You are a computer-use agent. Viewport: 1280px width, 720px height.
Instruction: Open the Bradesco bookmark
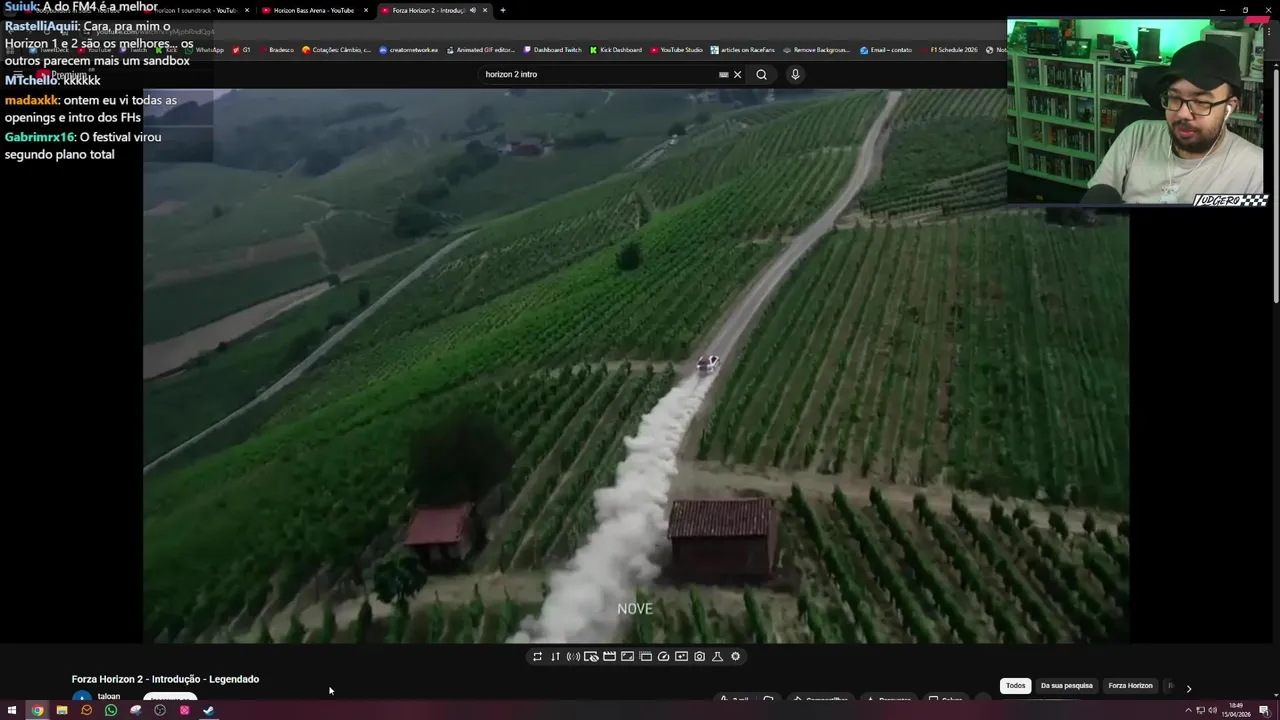276,50
